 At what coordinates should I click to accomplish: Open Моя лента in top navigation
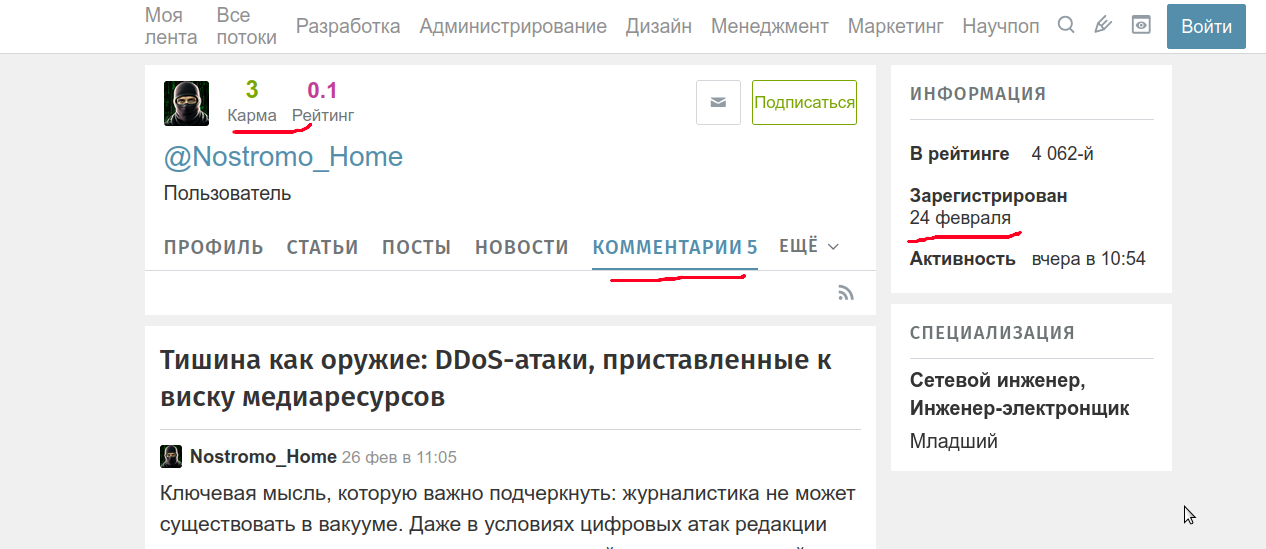pos(171,26)
